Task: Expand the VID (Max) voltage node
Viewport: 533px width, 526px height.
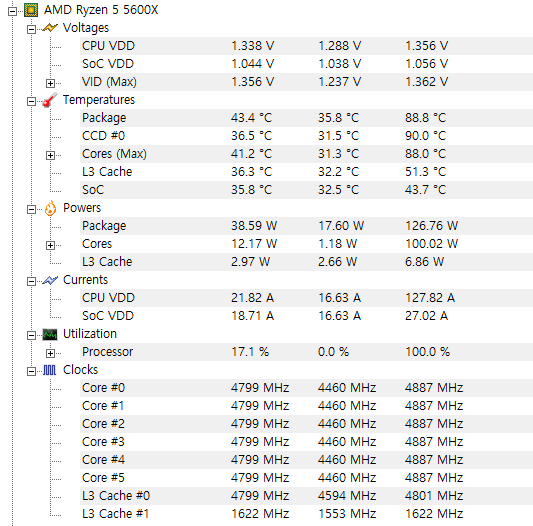Action: [x=50, y=83]
